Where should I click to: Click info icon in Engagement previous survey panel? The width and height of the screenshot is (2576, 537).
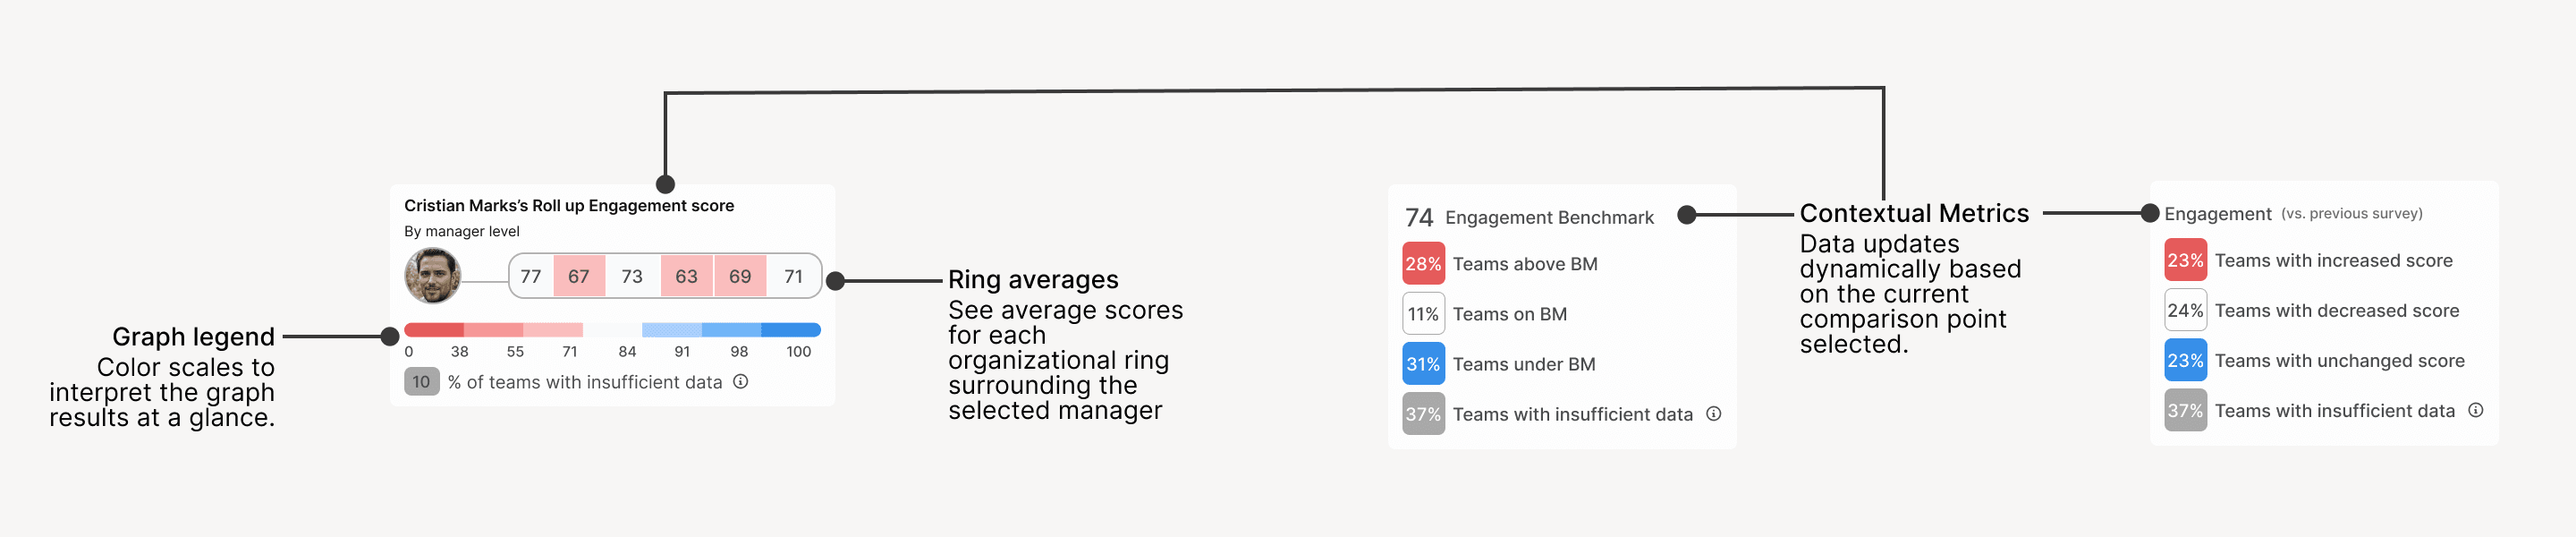2475,410
